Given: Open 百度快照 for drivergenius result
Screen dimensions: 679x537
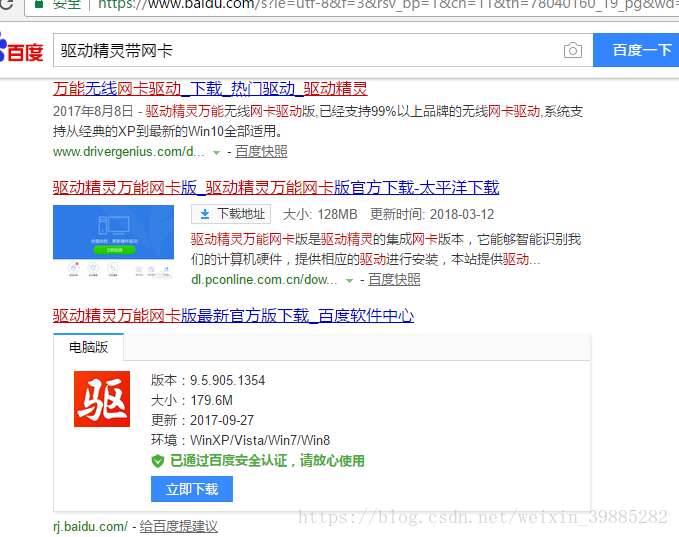Looking at the screenshot, I should click(x=261, y=152).
